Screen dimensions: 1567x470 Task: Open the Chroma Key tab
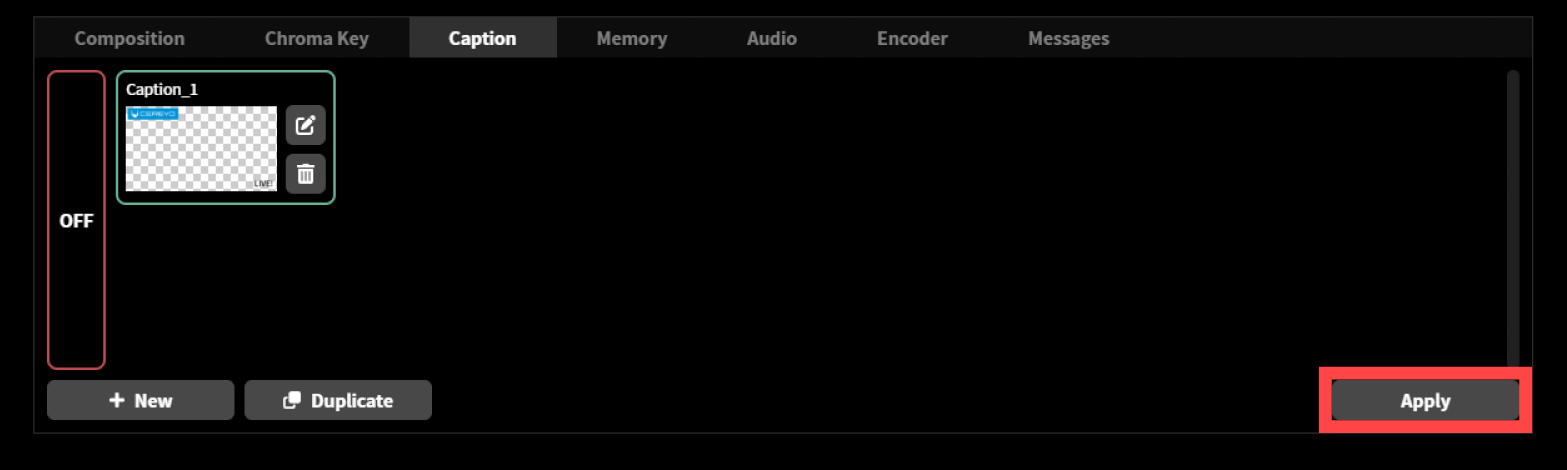tap(317, 39)
